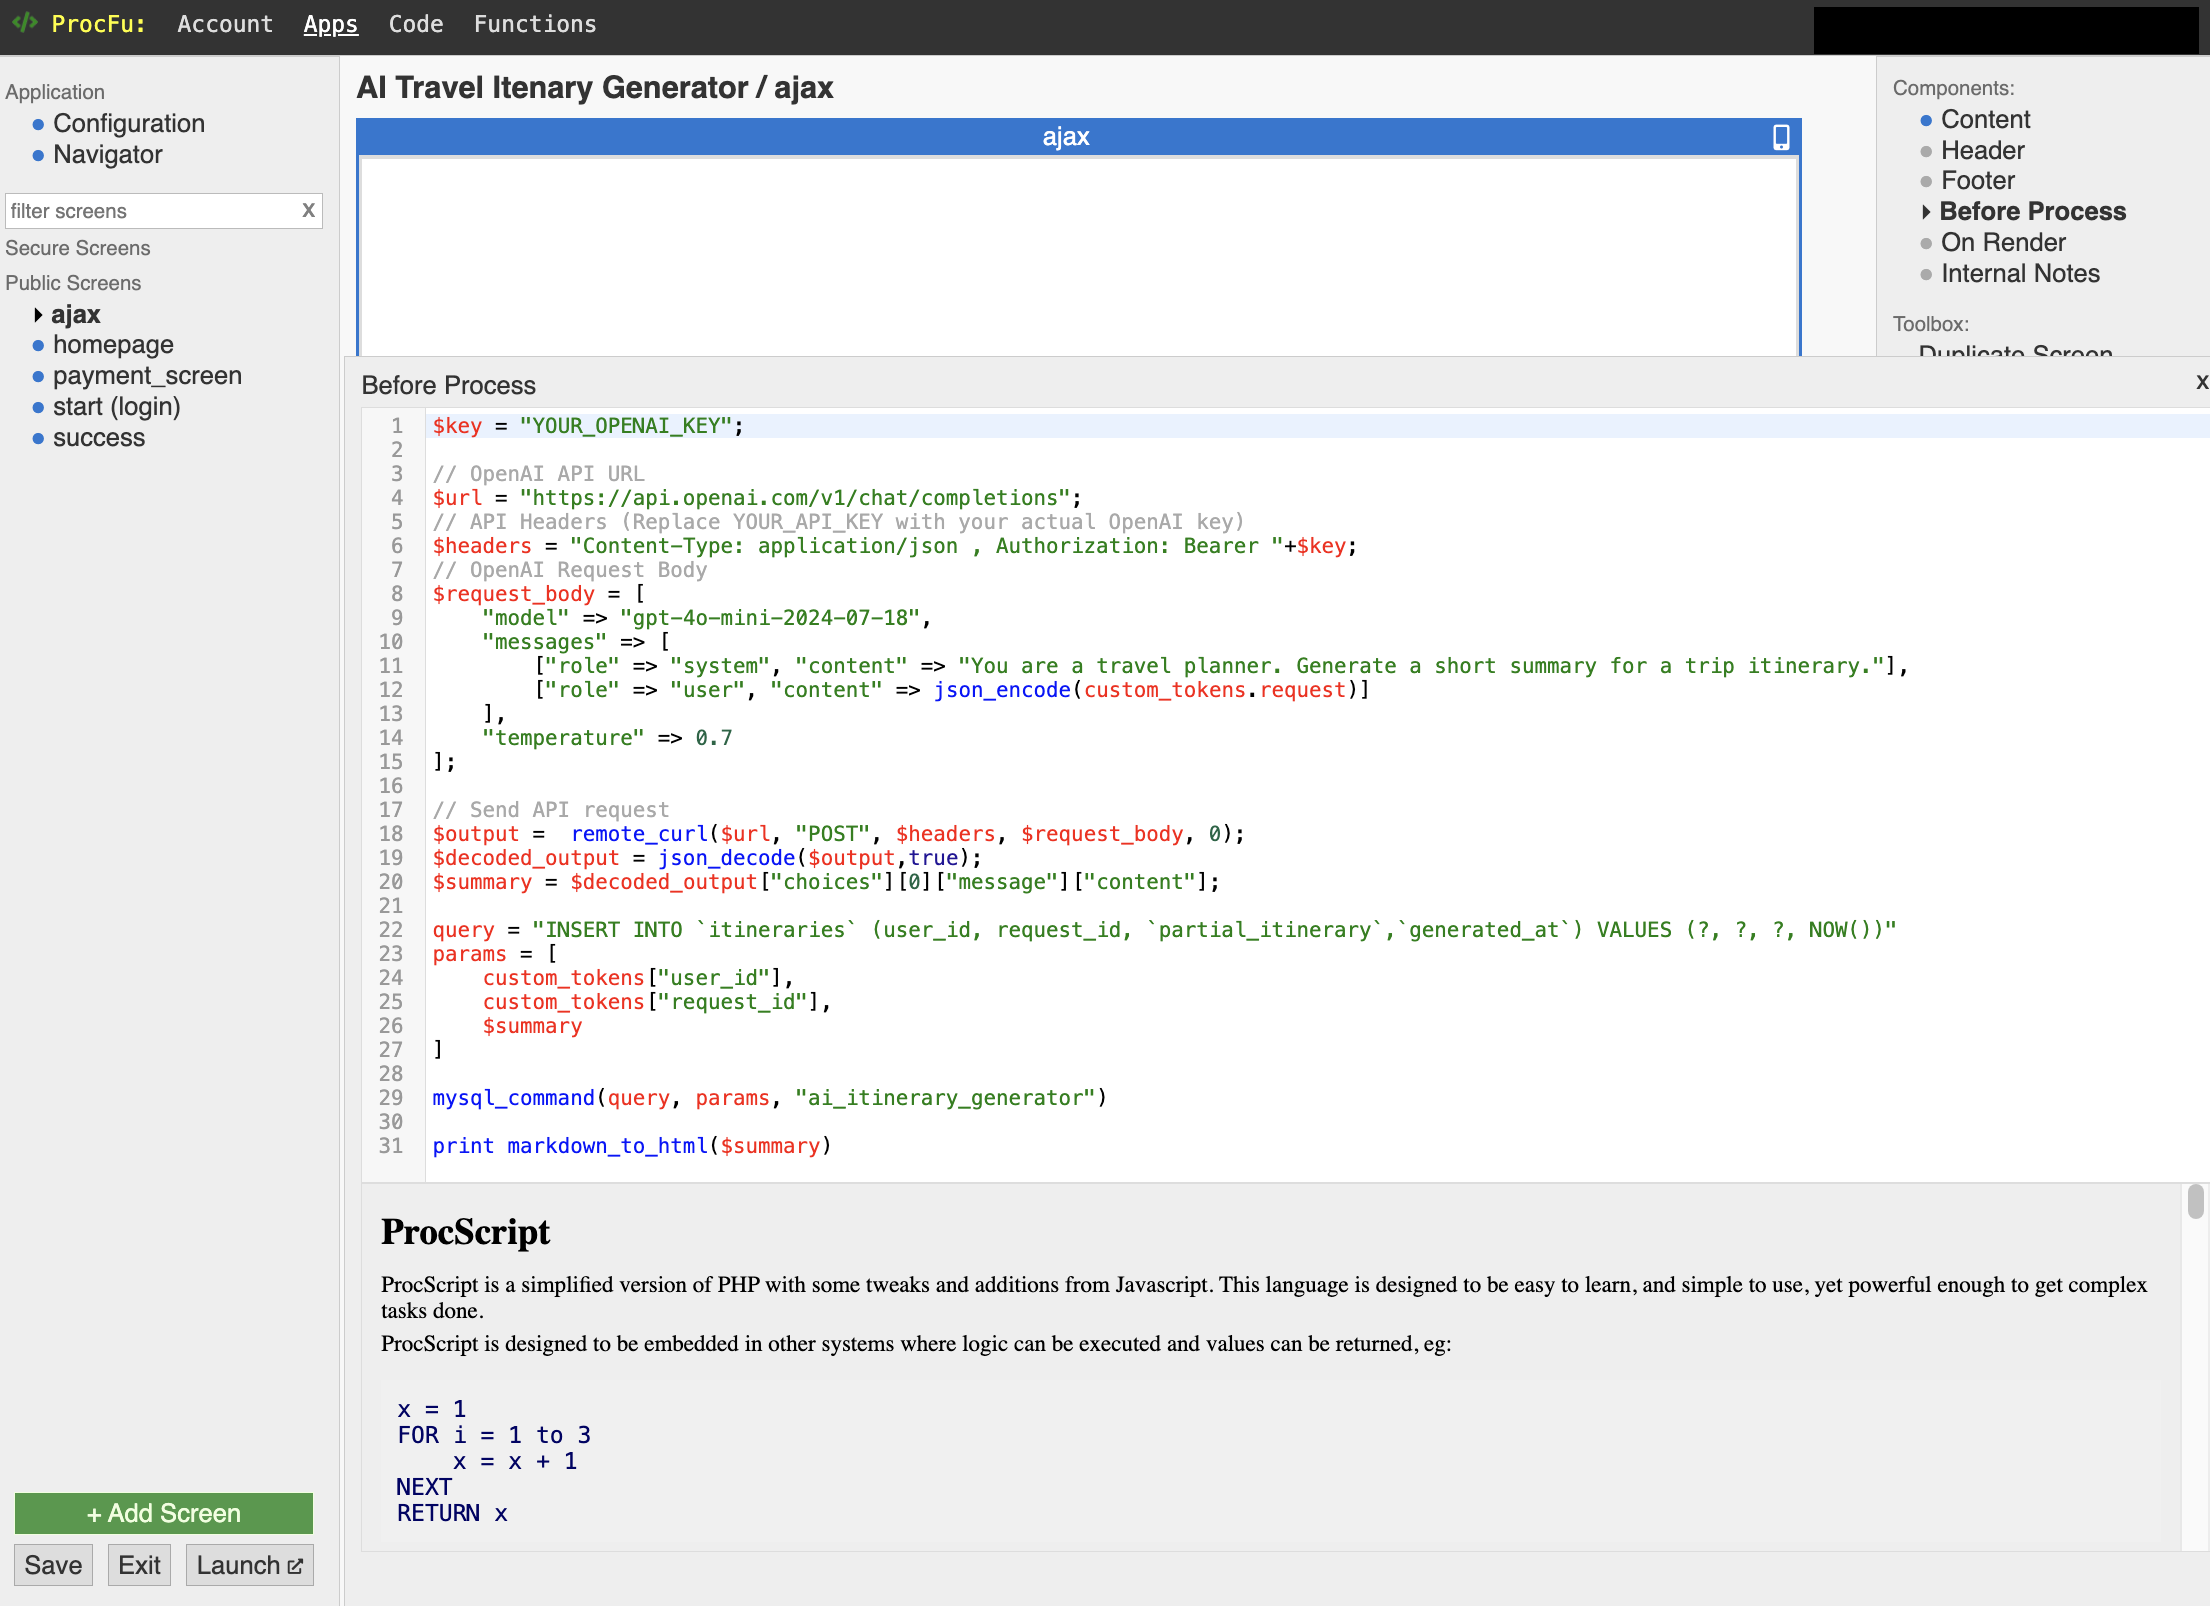Click the $headers definition line
The height and width of the screenshot is (1606, 2210).
click(895, 545)
